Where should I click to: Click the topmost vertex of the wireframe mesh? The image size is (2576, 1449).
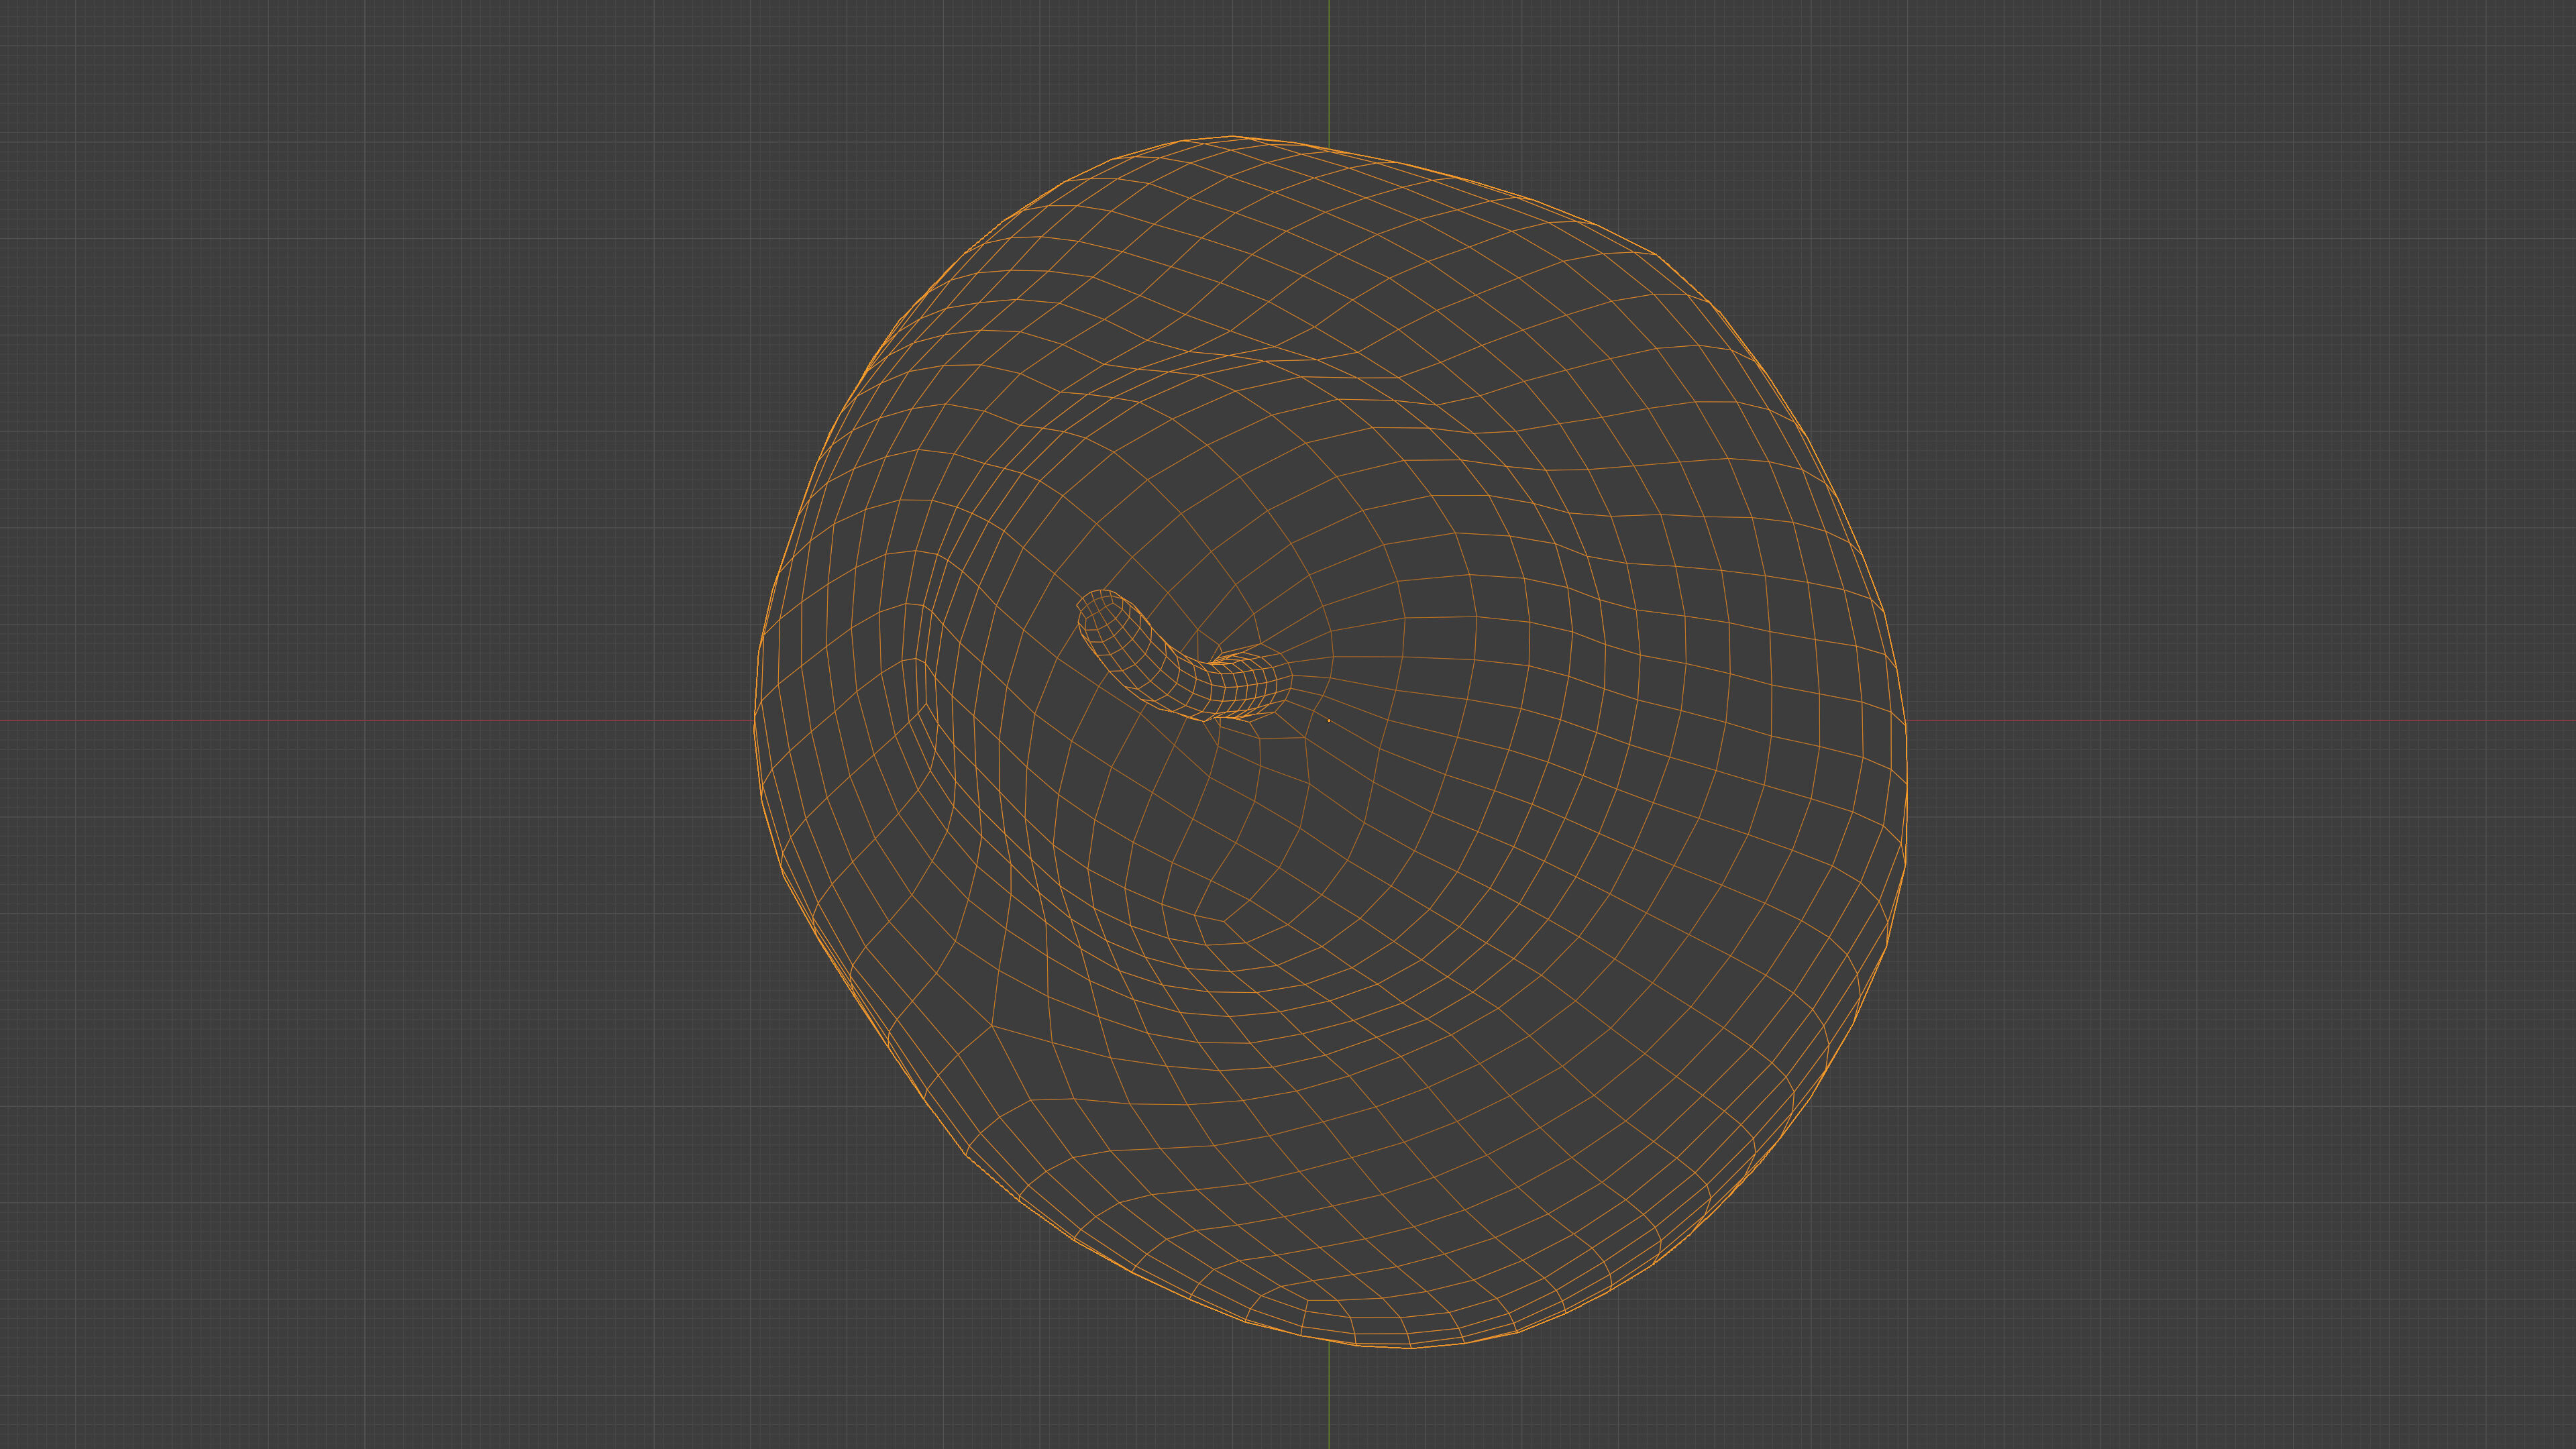coord(1233,136)
